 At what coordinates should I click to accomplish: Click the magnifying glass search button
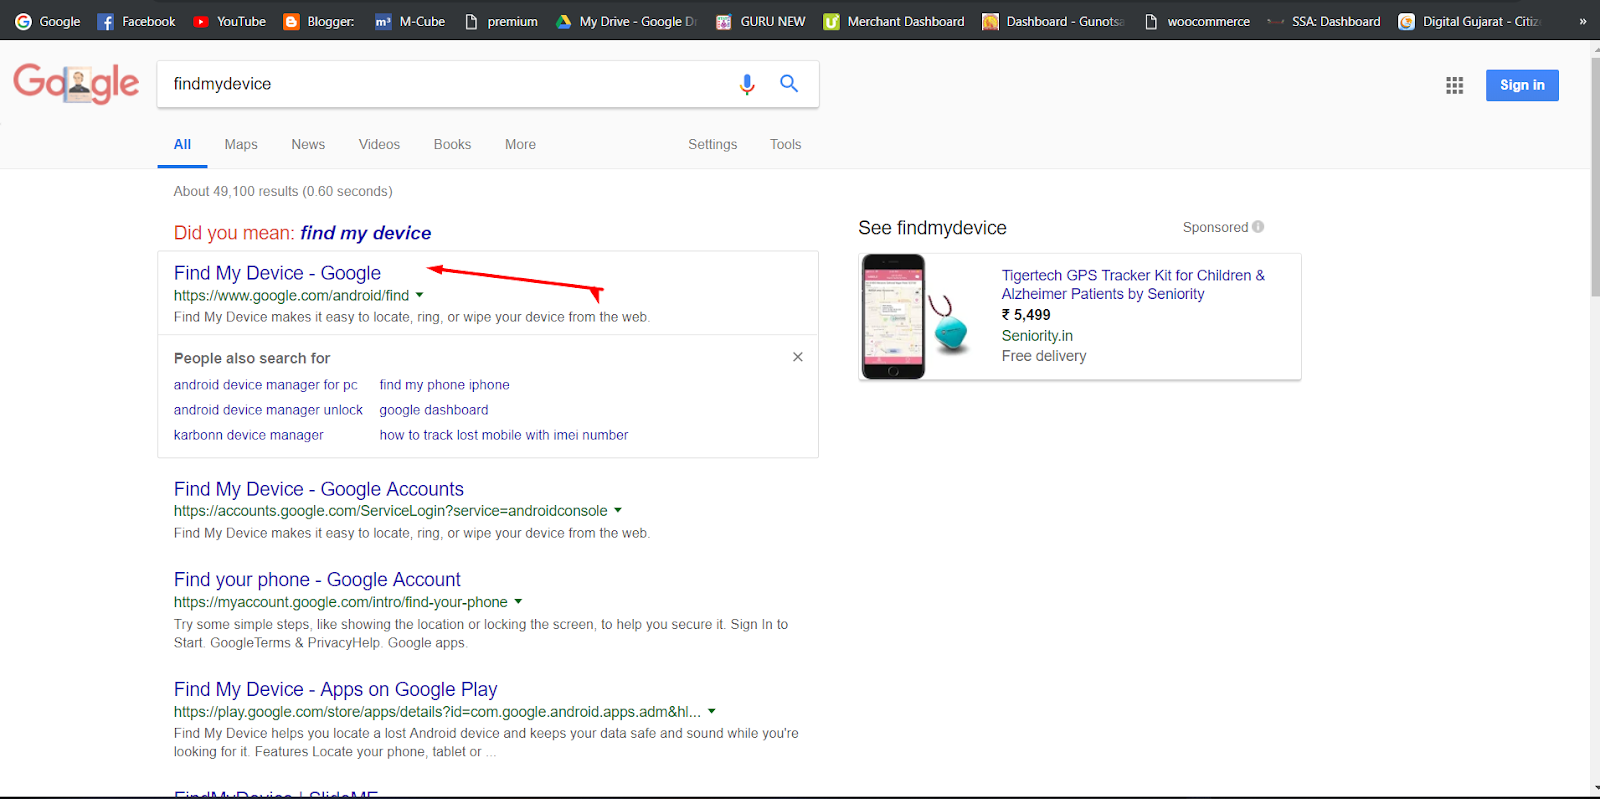point(789,84)
